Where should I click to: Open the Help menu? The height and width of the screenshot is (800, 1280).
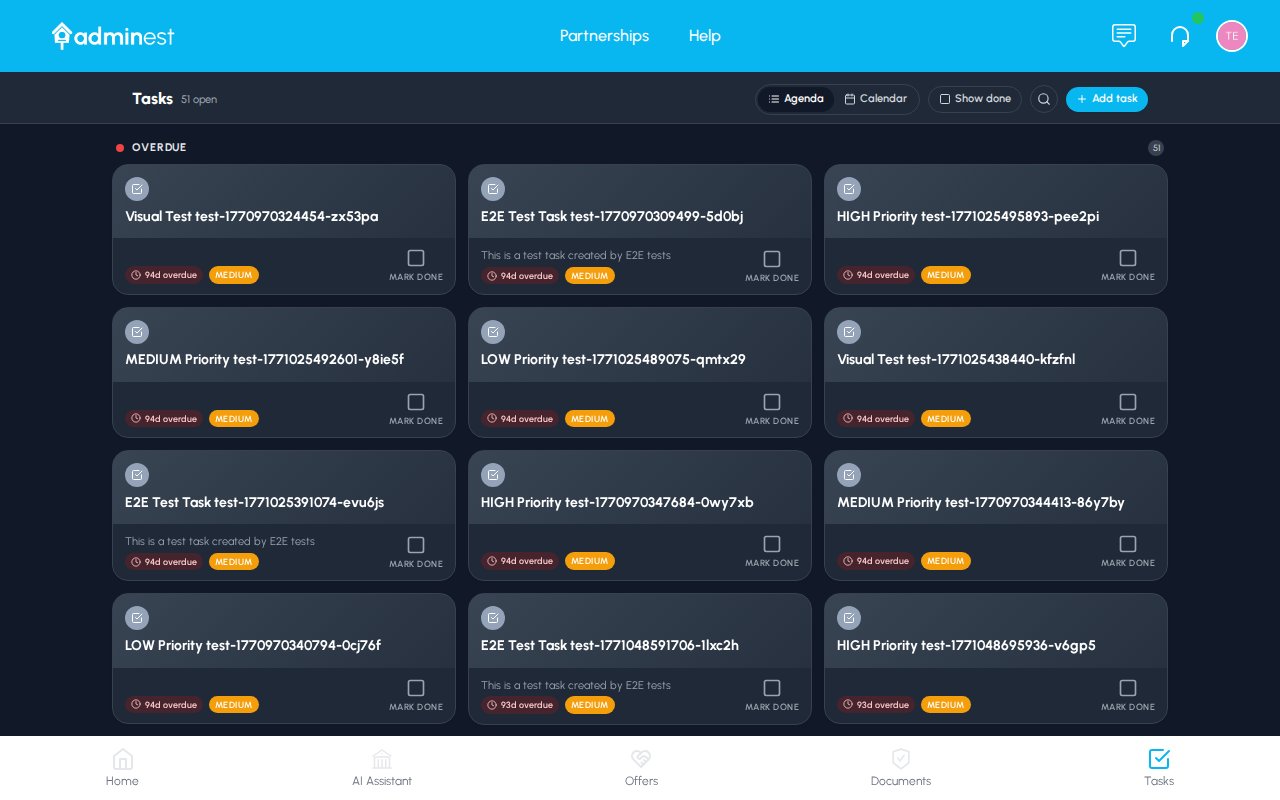[x=705, y=36]
